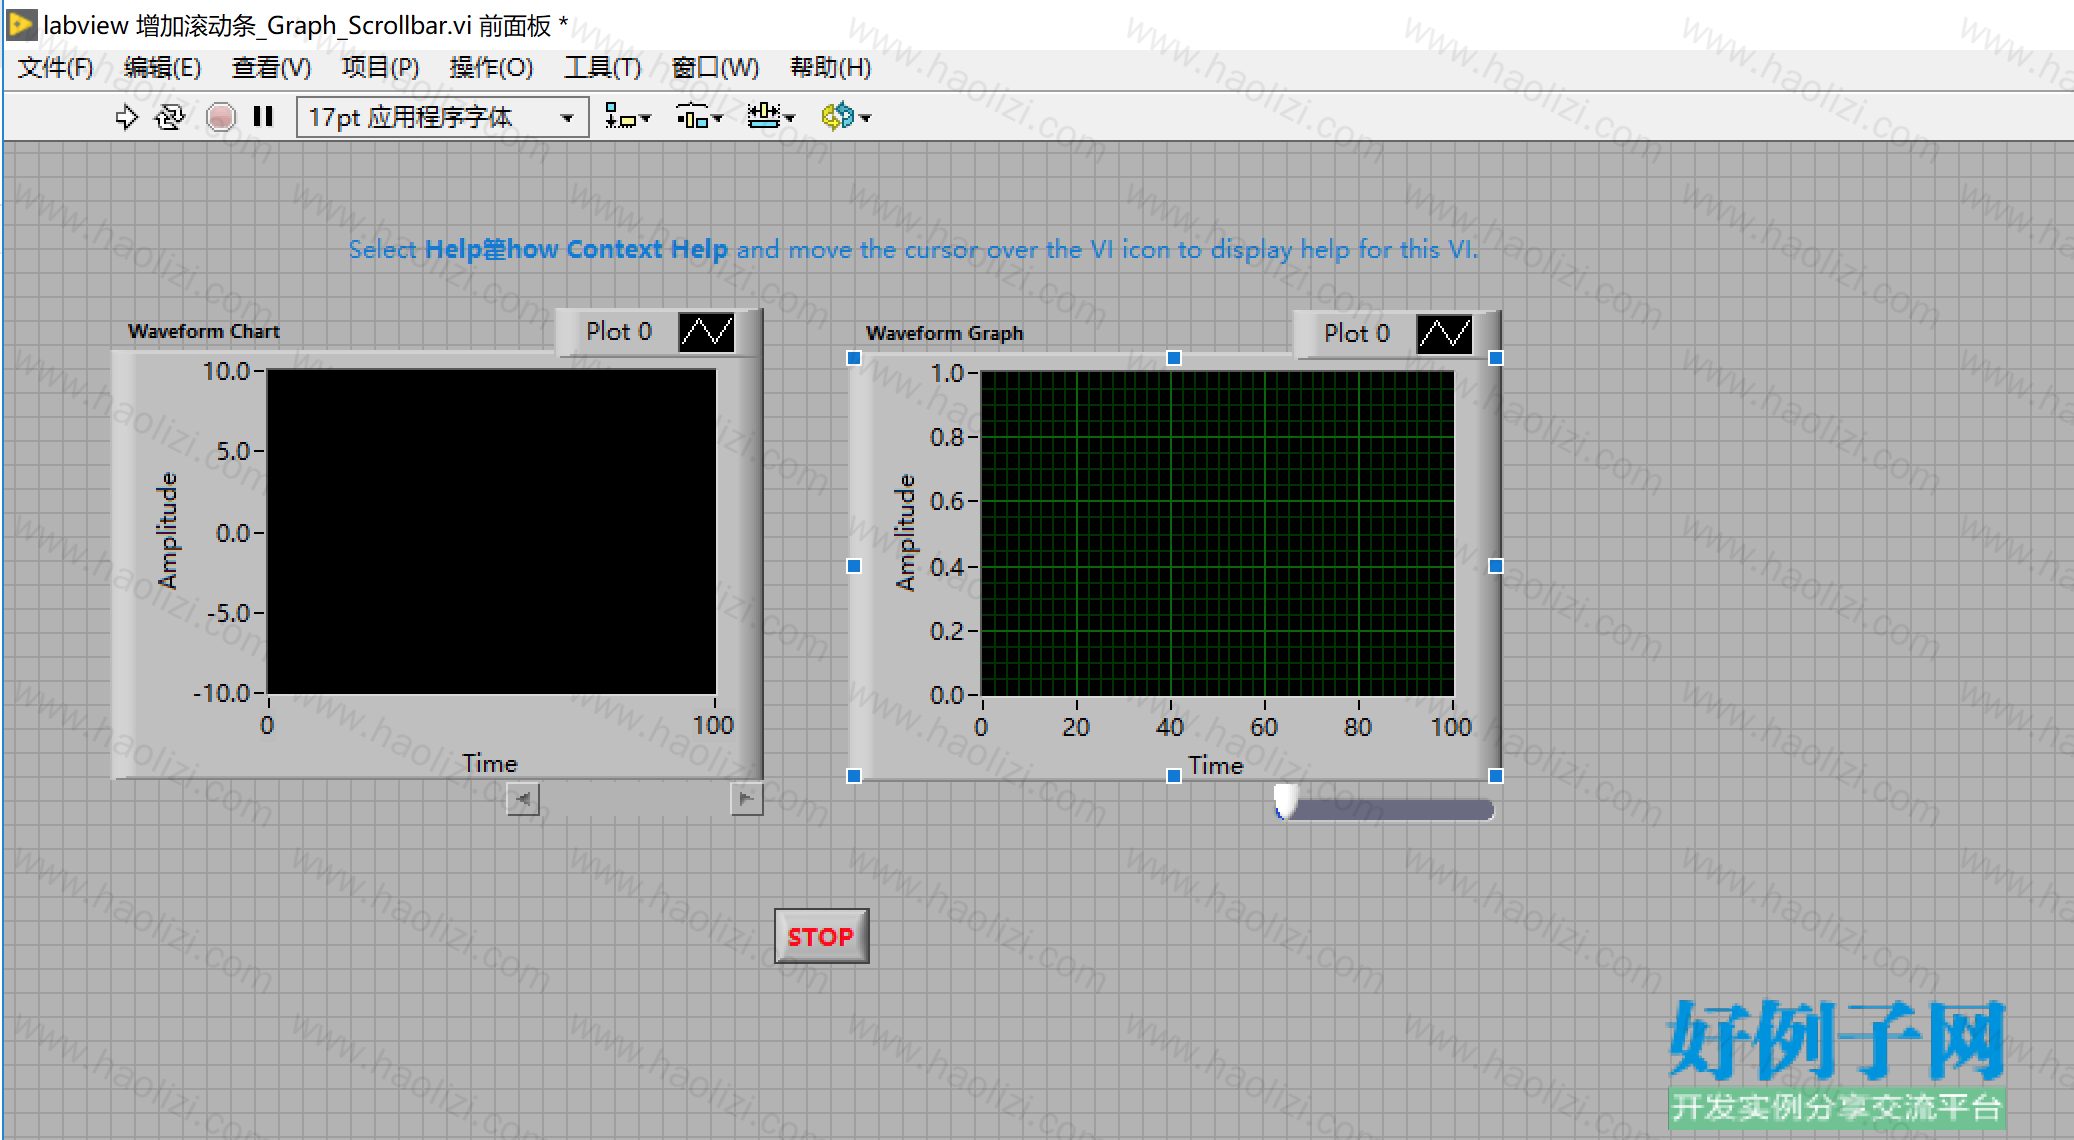Click top-left resize handle of Waveform Graph
This screenshot has height=1140, width=2074.
click(854, 358)
